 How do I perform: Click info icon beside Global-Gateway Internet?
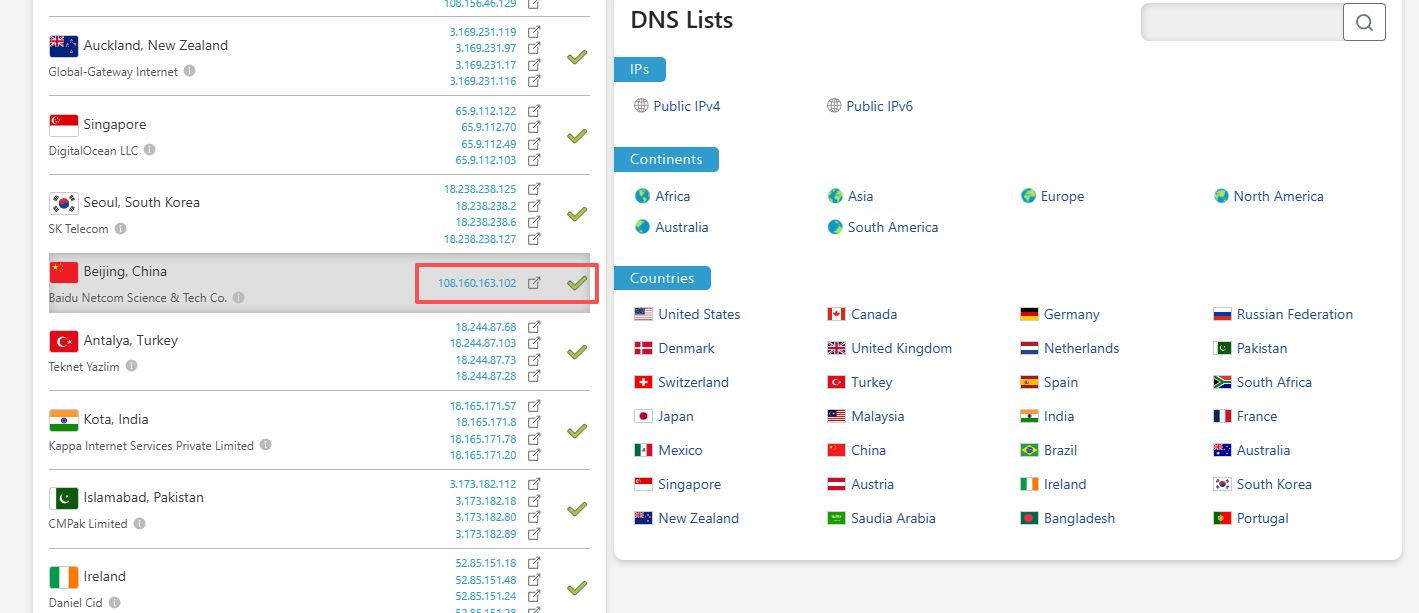coord(189,71)
